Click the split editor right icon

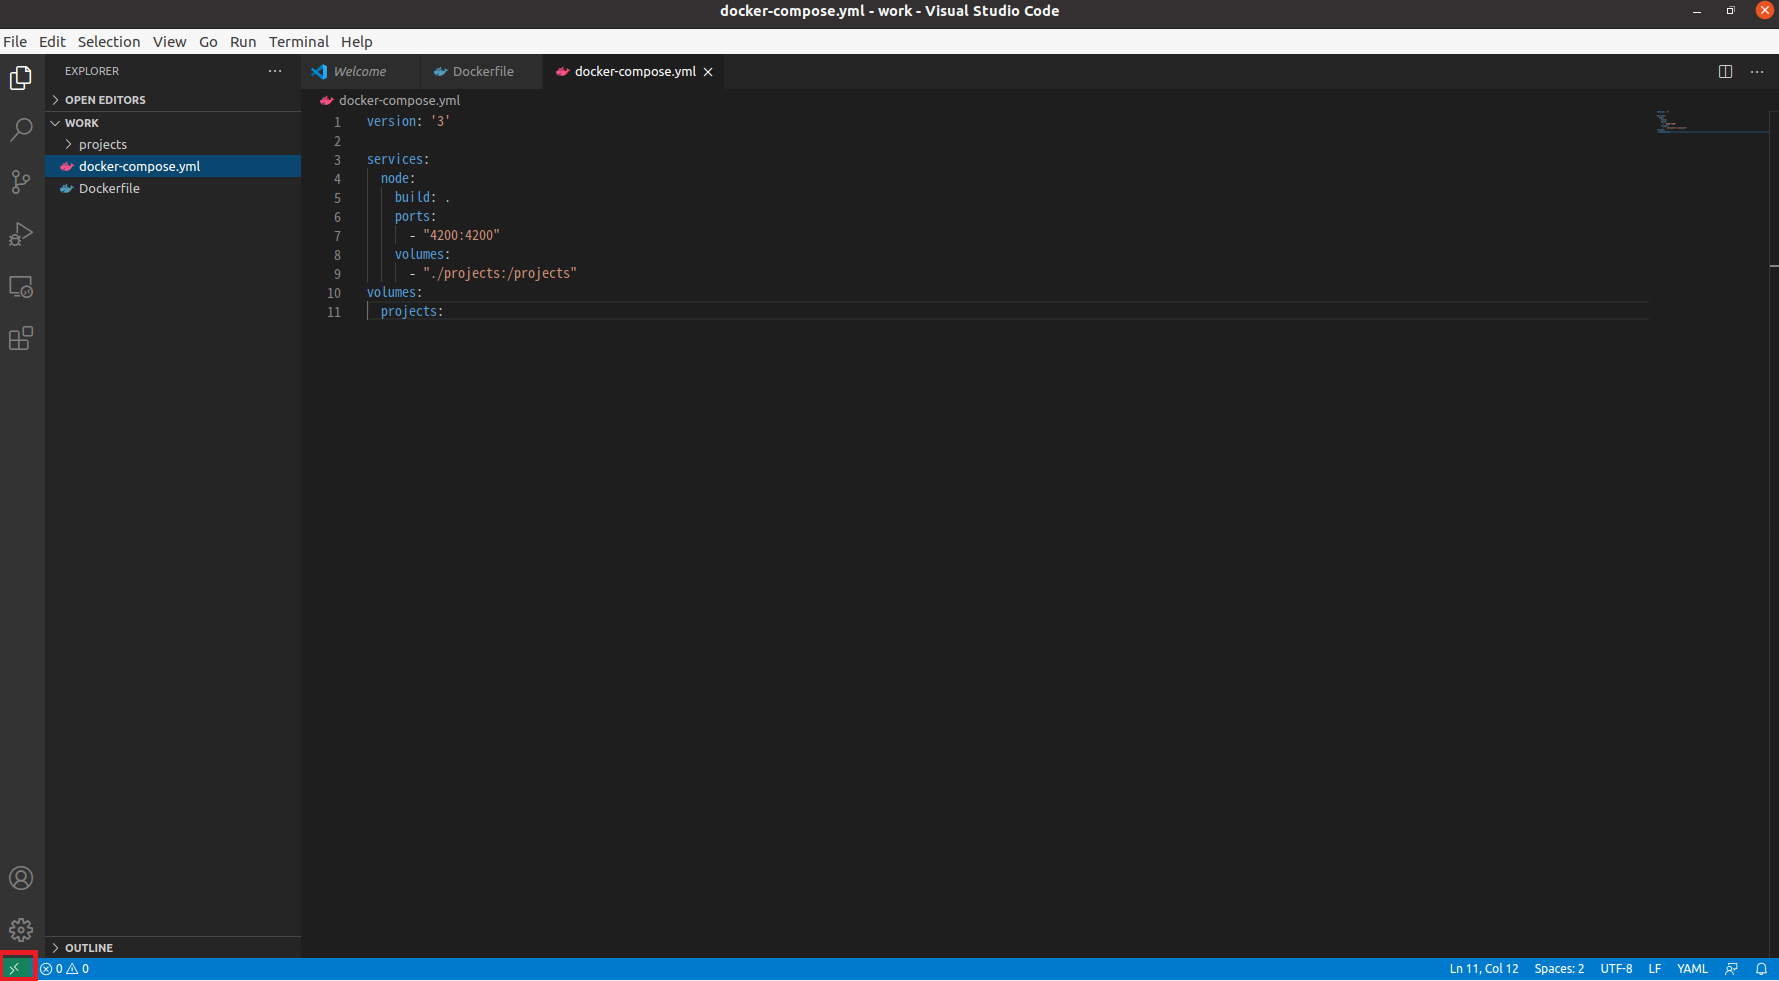(1725, 72)
